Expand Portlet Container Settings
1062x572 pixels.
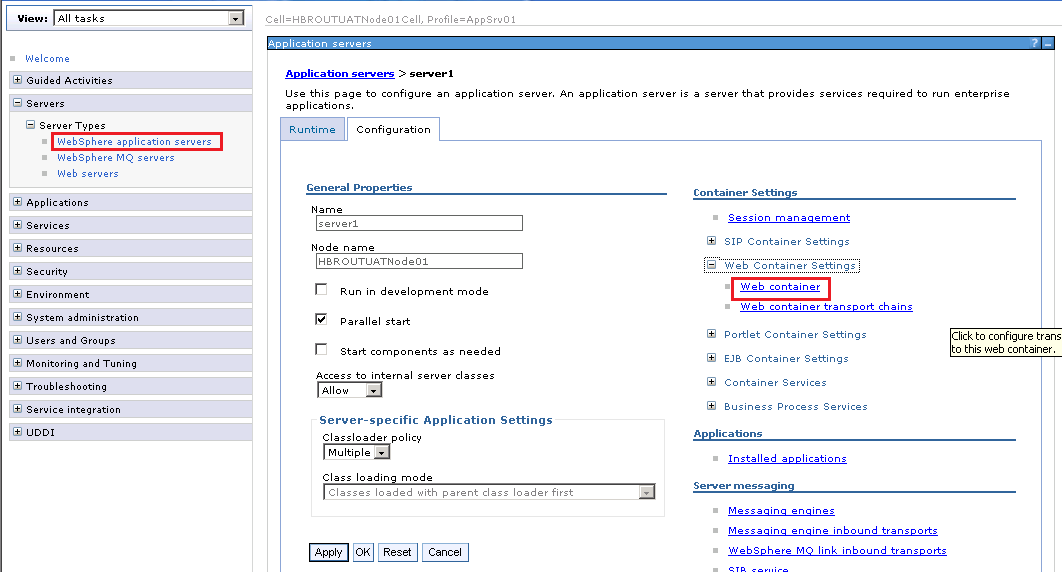tap(711, 334)
